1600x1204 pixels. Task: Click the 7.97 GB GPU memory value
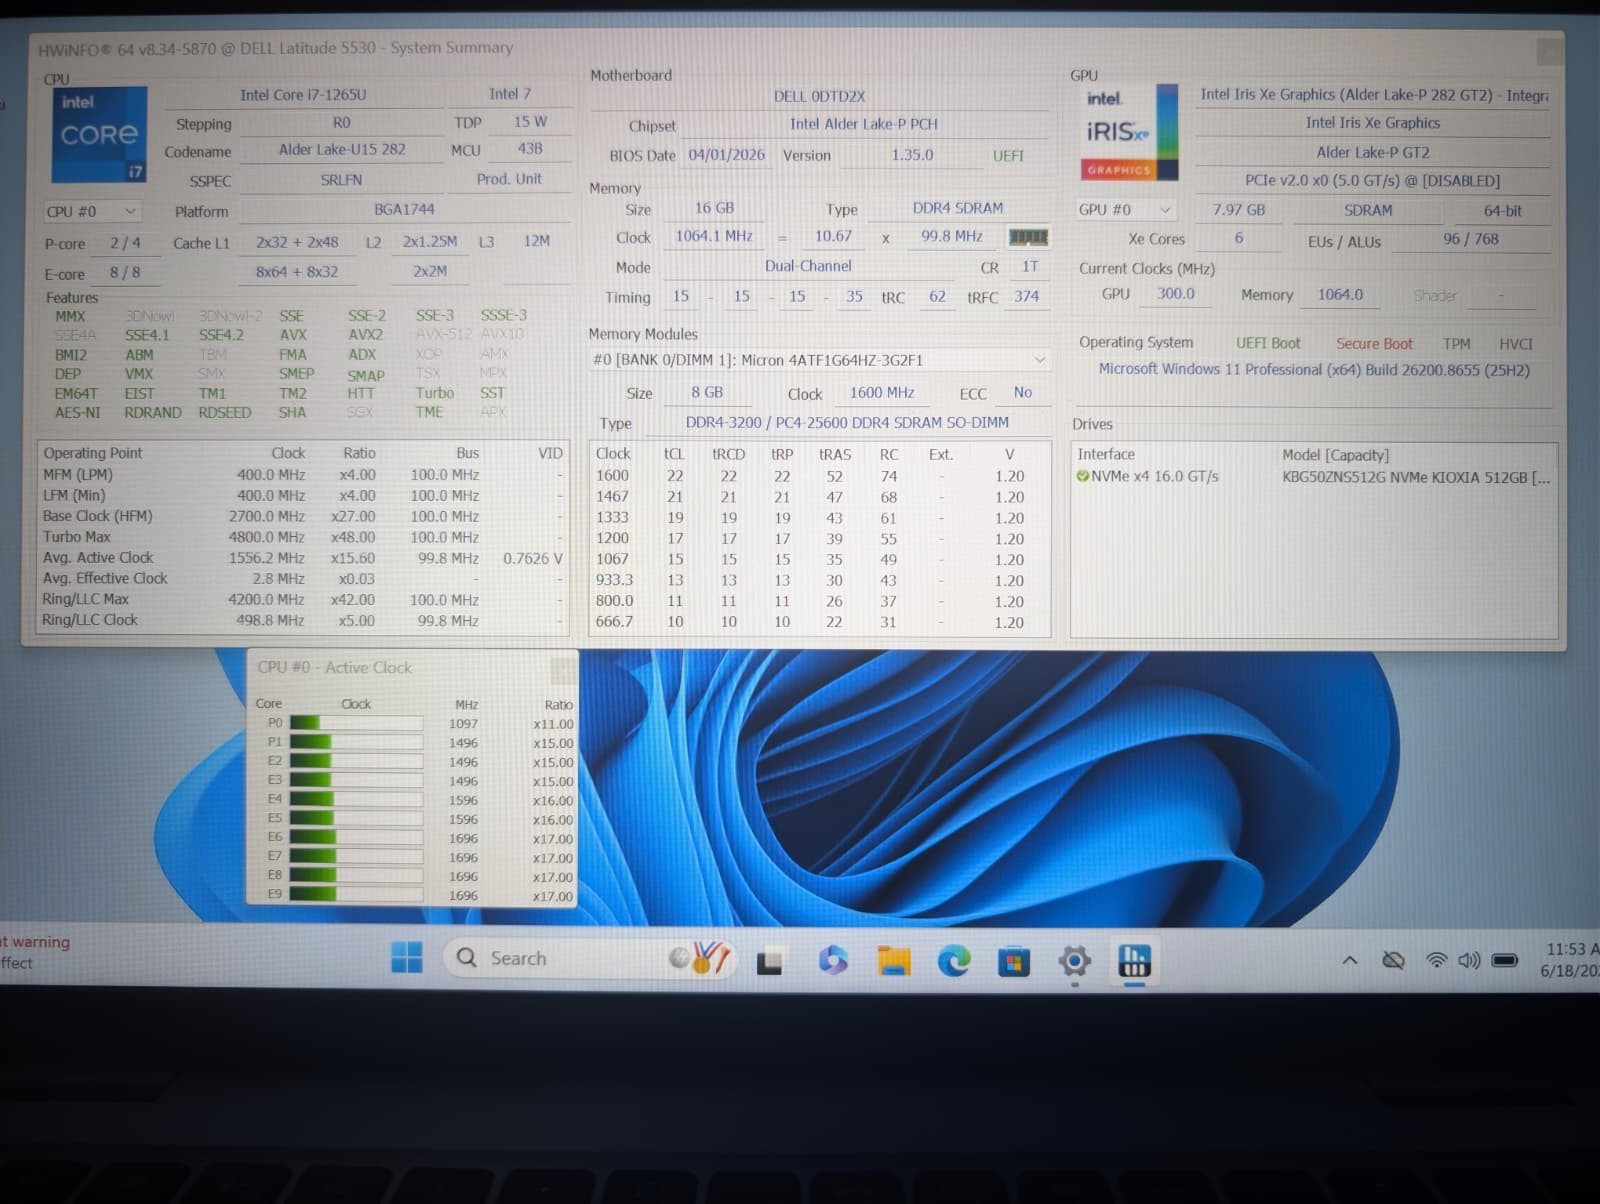(1238, 210)
